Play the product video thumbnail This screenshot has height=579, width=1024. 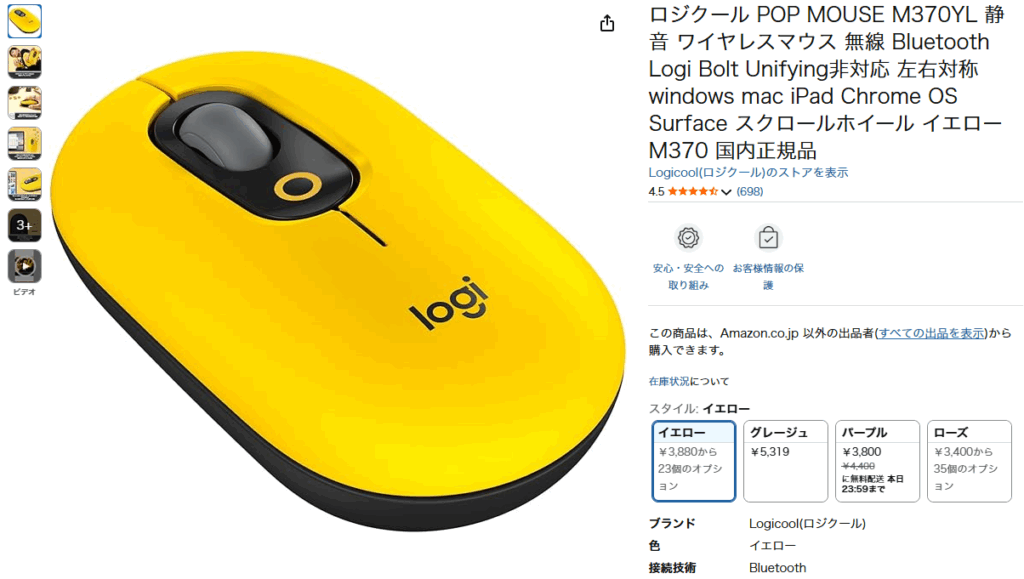point(25,266)
